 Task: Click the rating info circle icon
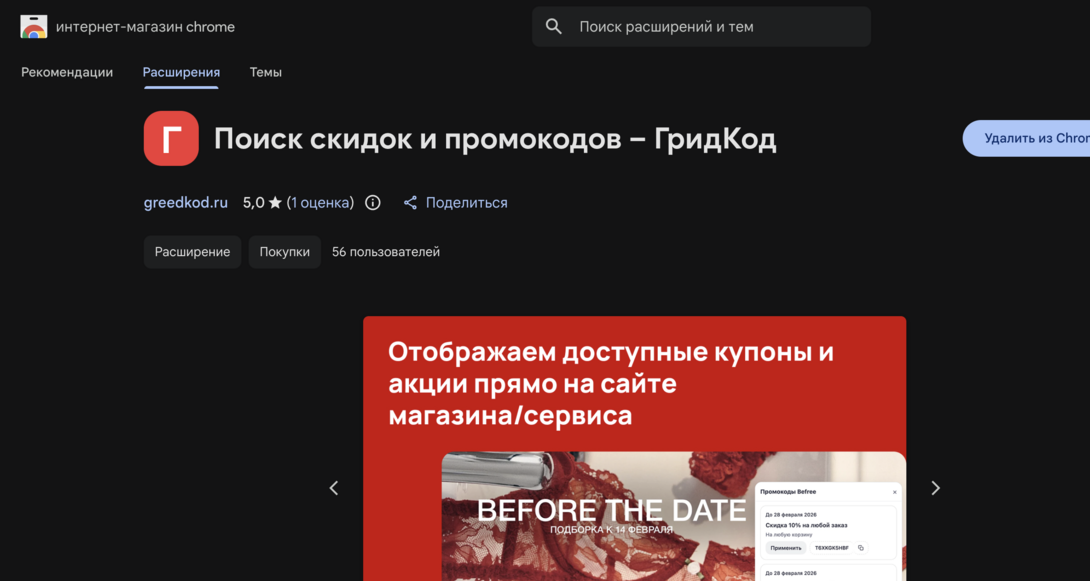[373, 203]
